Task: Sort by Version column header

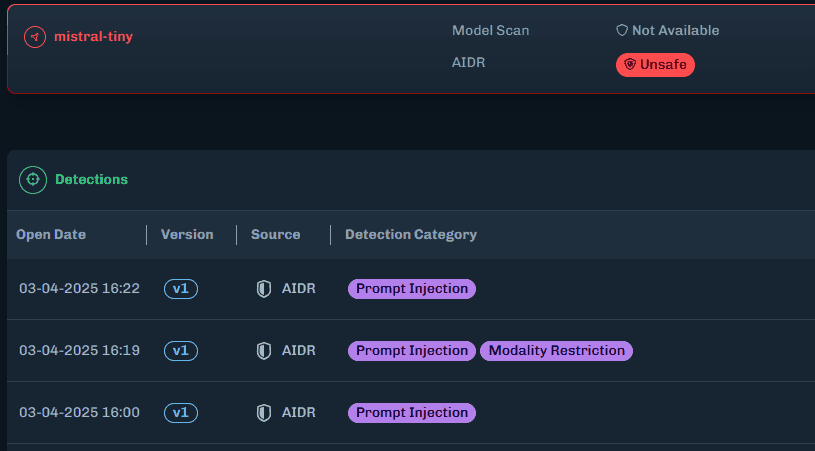Action: click(x=187, y=234)
